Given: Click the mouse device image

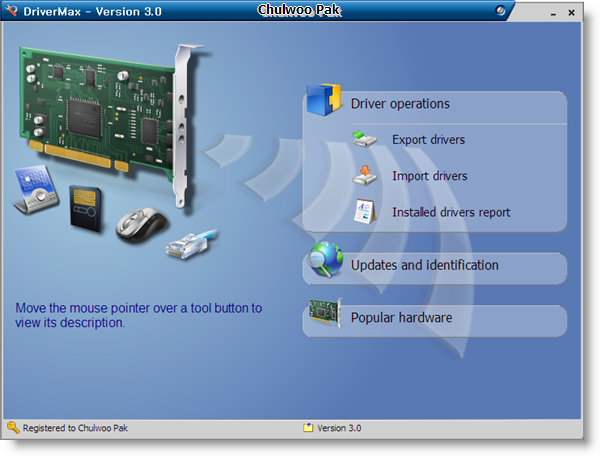Looking at the screenshot, I should tap(142, 225).
